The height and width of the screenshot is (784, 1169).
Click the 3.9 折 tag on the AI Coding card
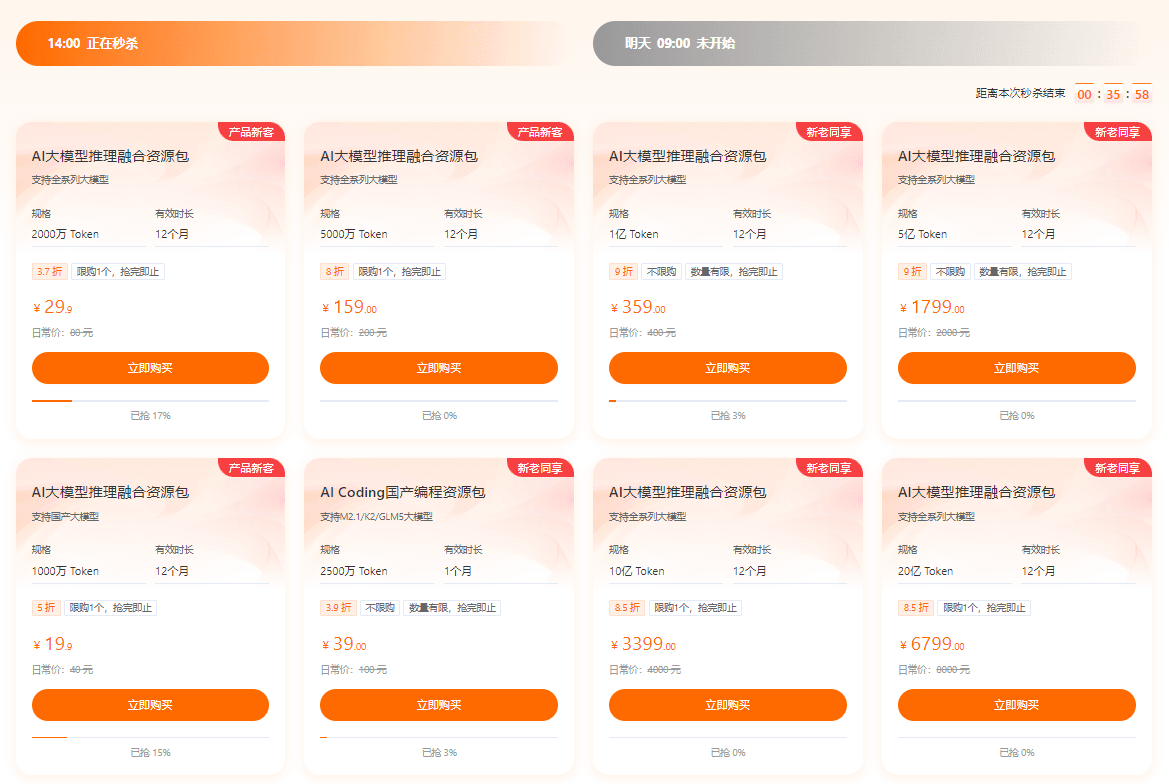338,608
